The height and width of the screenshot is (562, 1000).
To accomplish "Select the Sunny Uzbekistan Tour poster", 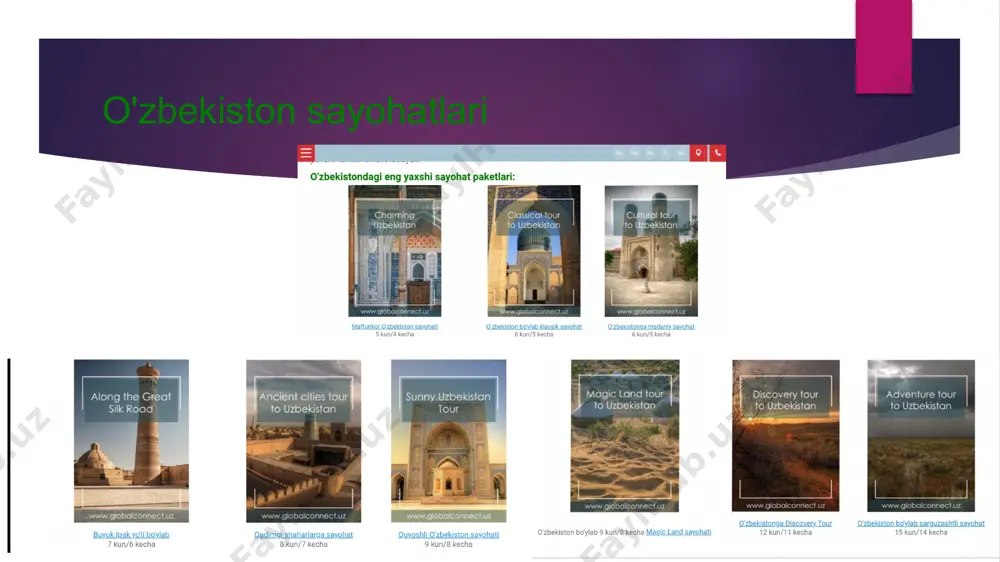I will (x=448, y=441).
